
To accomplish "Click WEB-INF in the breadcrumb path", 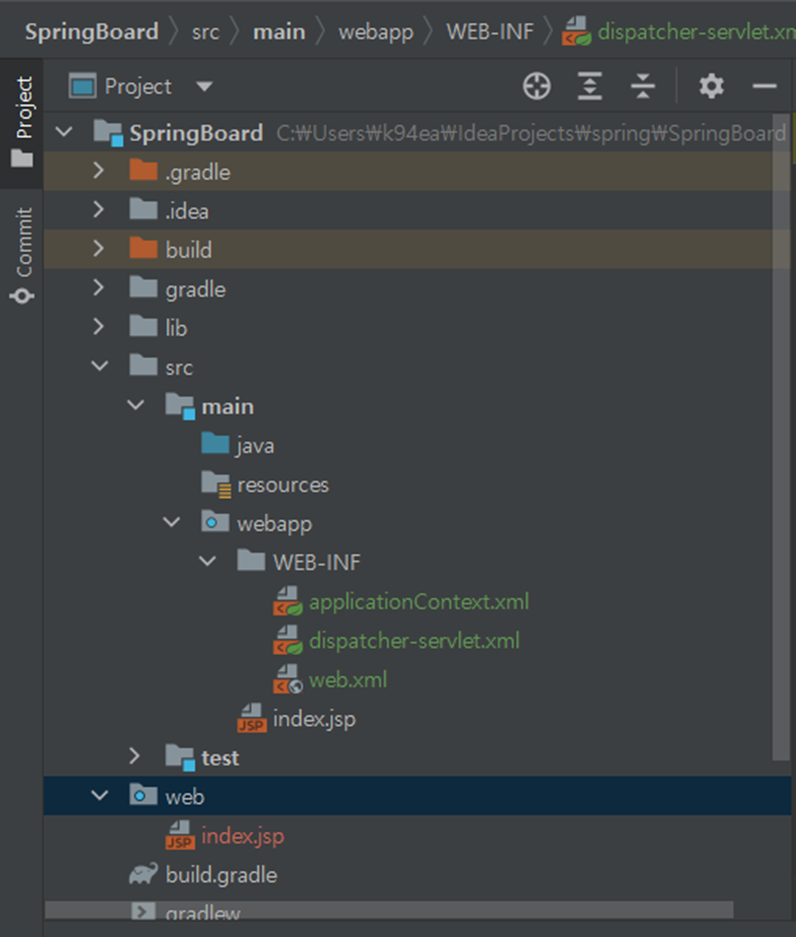I will 489,31.
